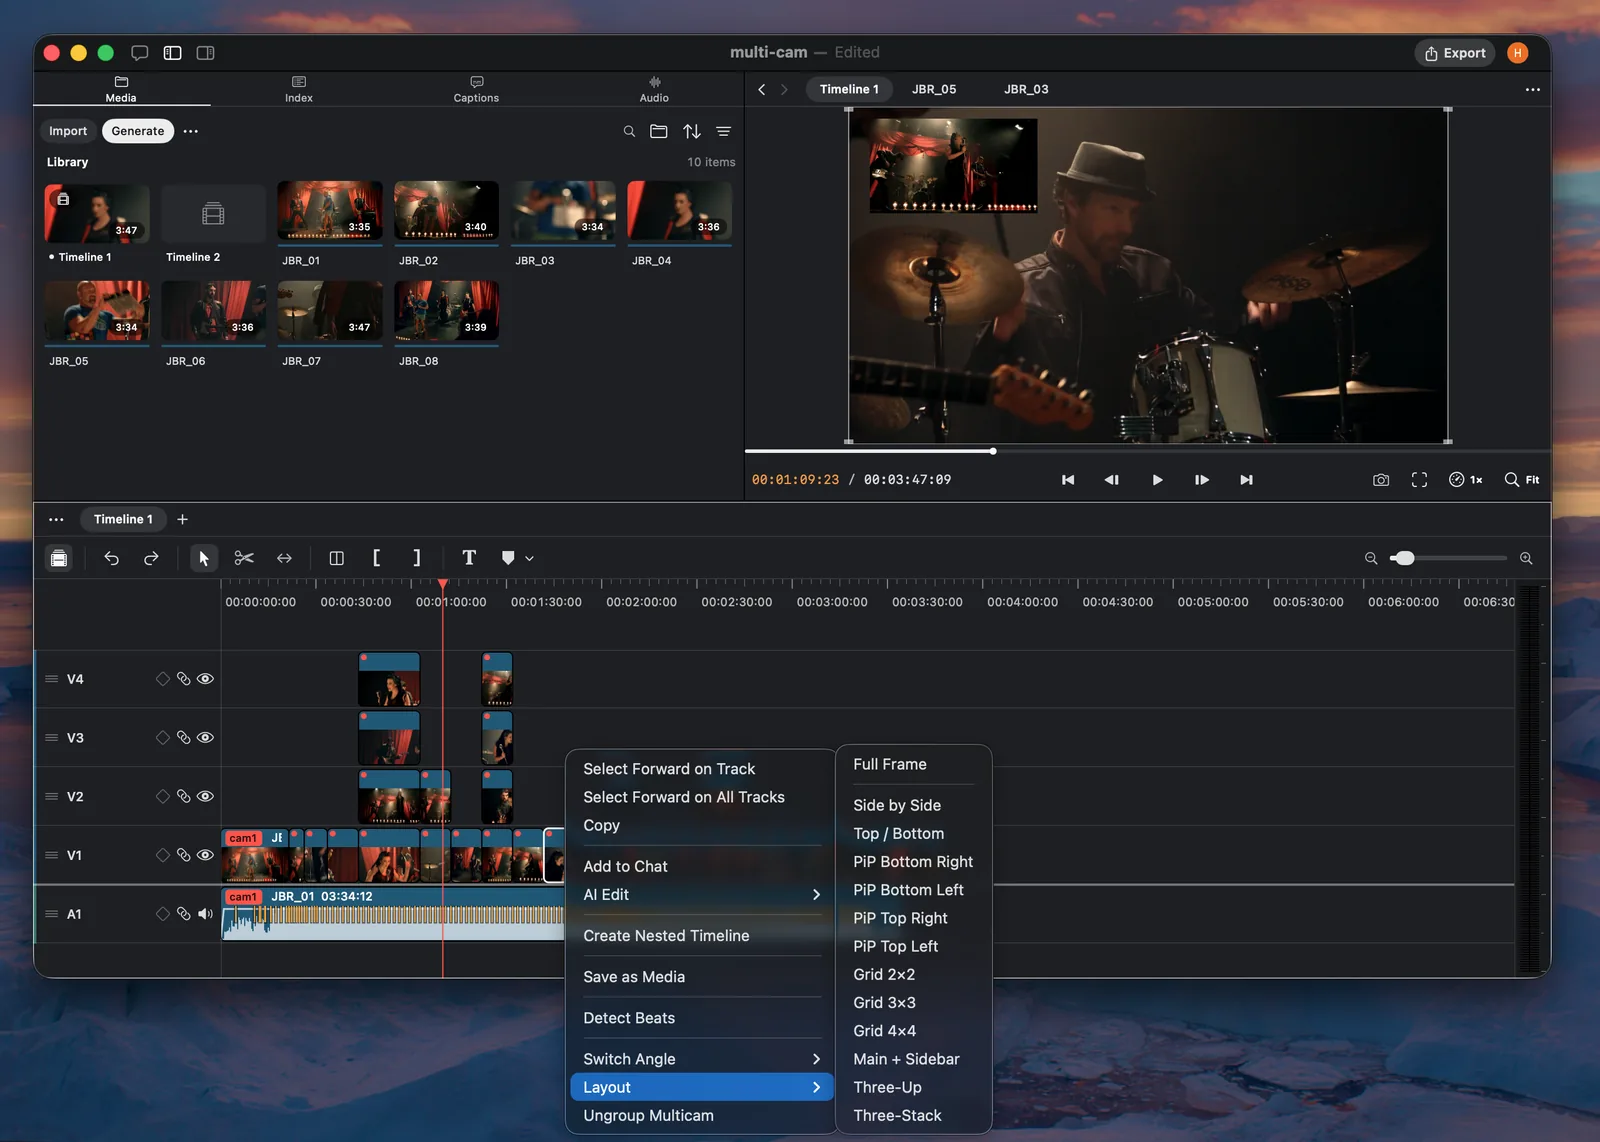Mute the A1 audio track
Viewport: 1600px width, 1142px height.
[x=206, y=914]
